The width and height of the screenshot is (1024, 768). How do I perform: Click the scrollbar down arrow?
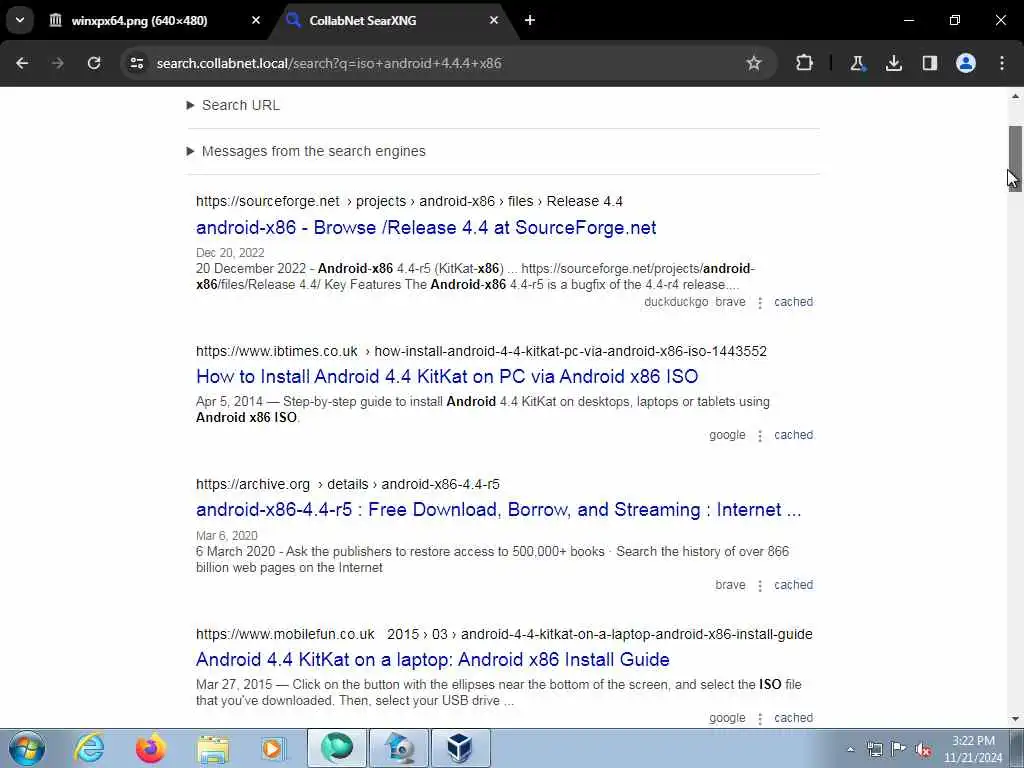coord(1015,719)
